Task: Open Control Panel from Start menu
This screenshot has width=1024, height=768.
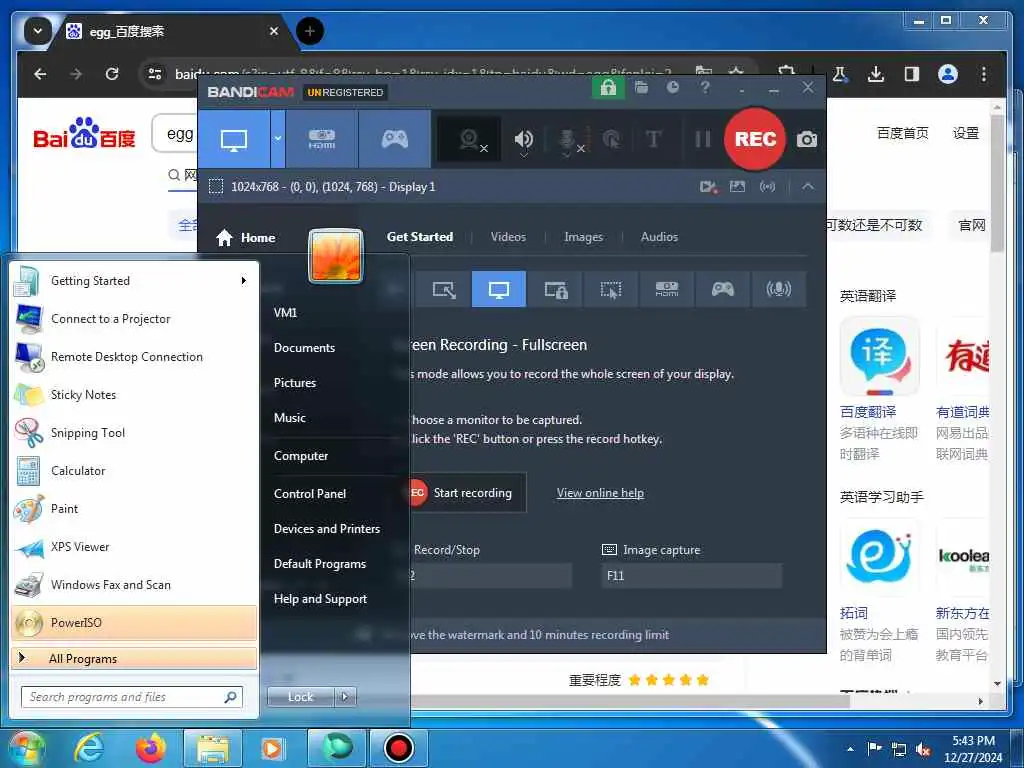Action: tap(310, 494)
